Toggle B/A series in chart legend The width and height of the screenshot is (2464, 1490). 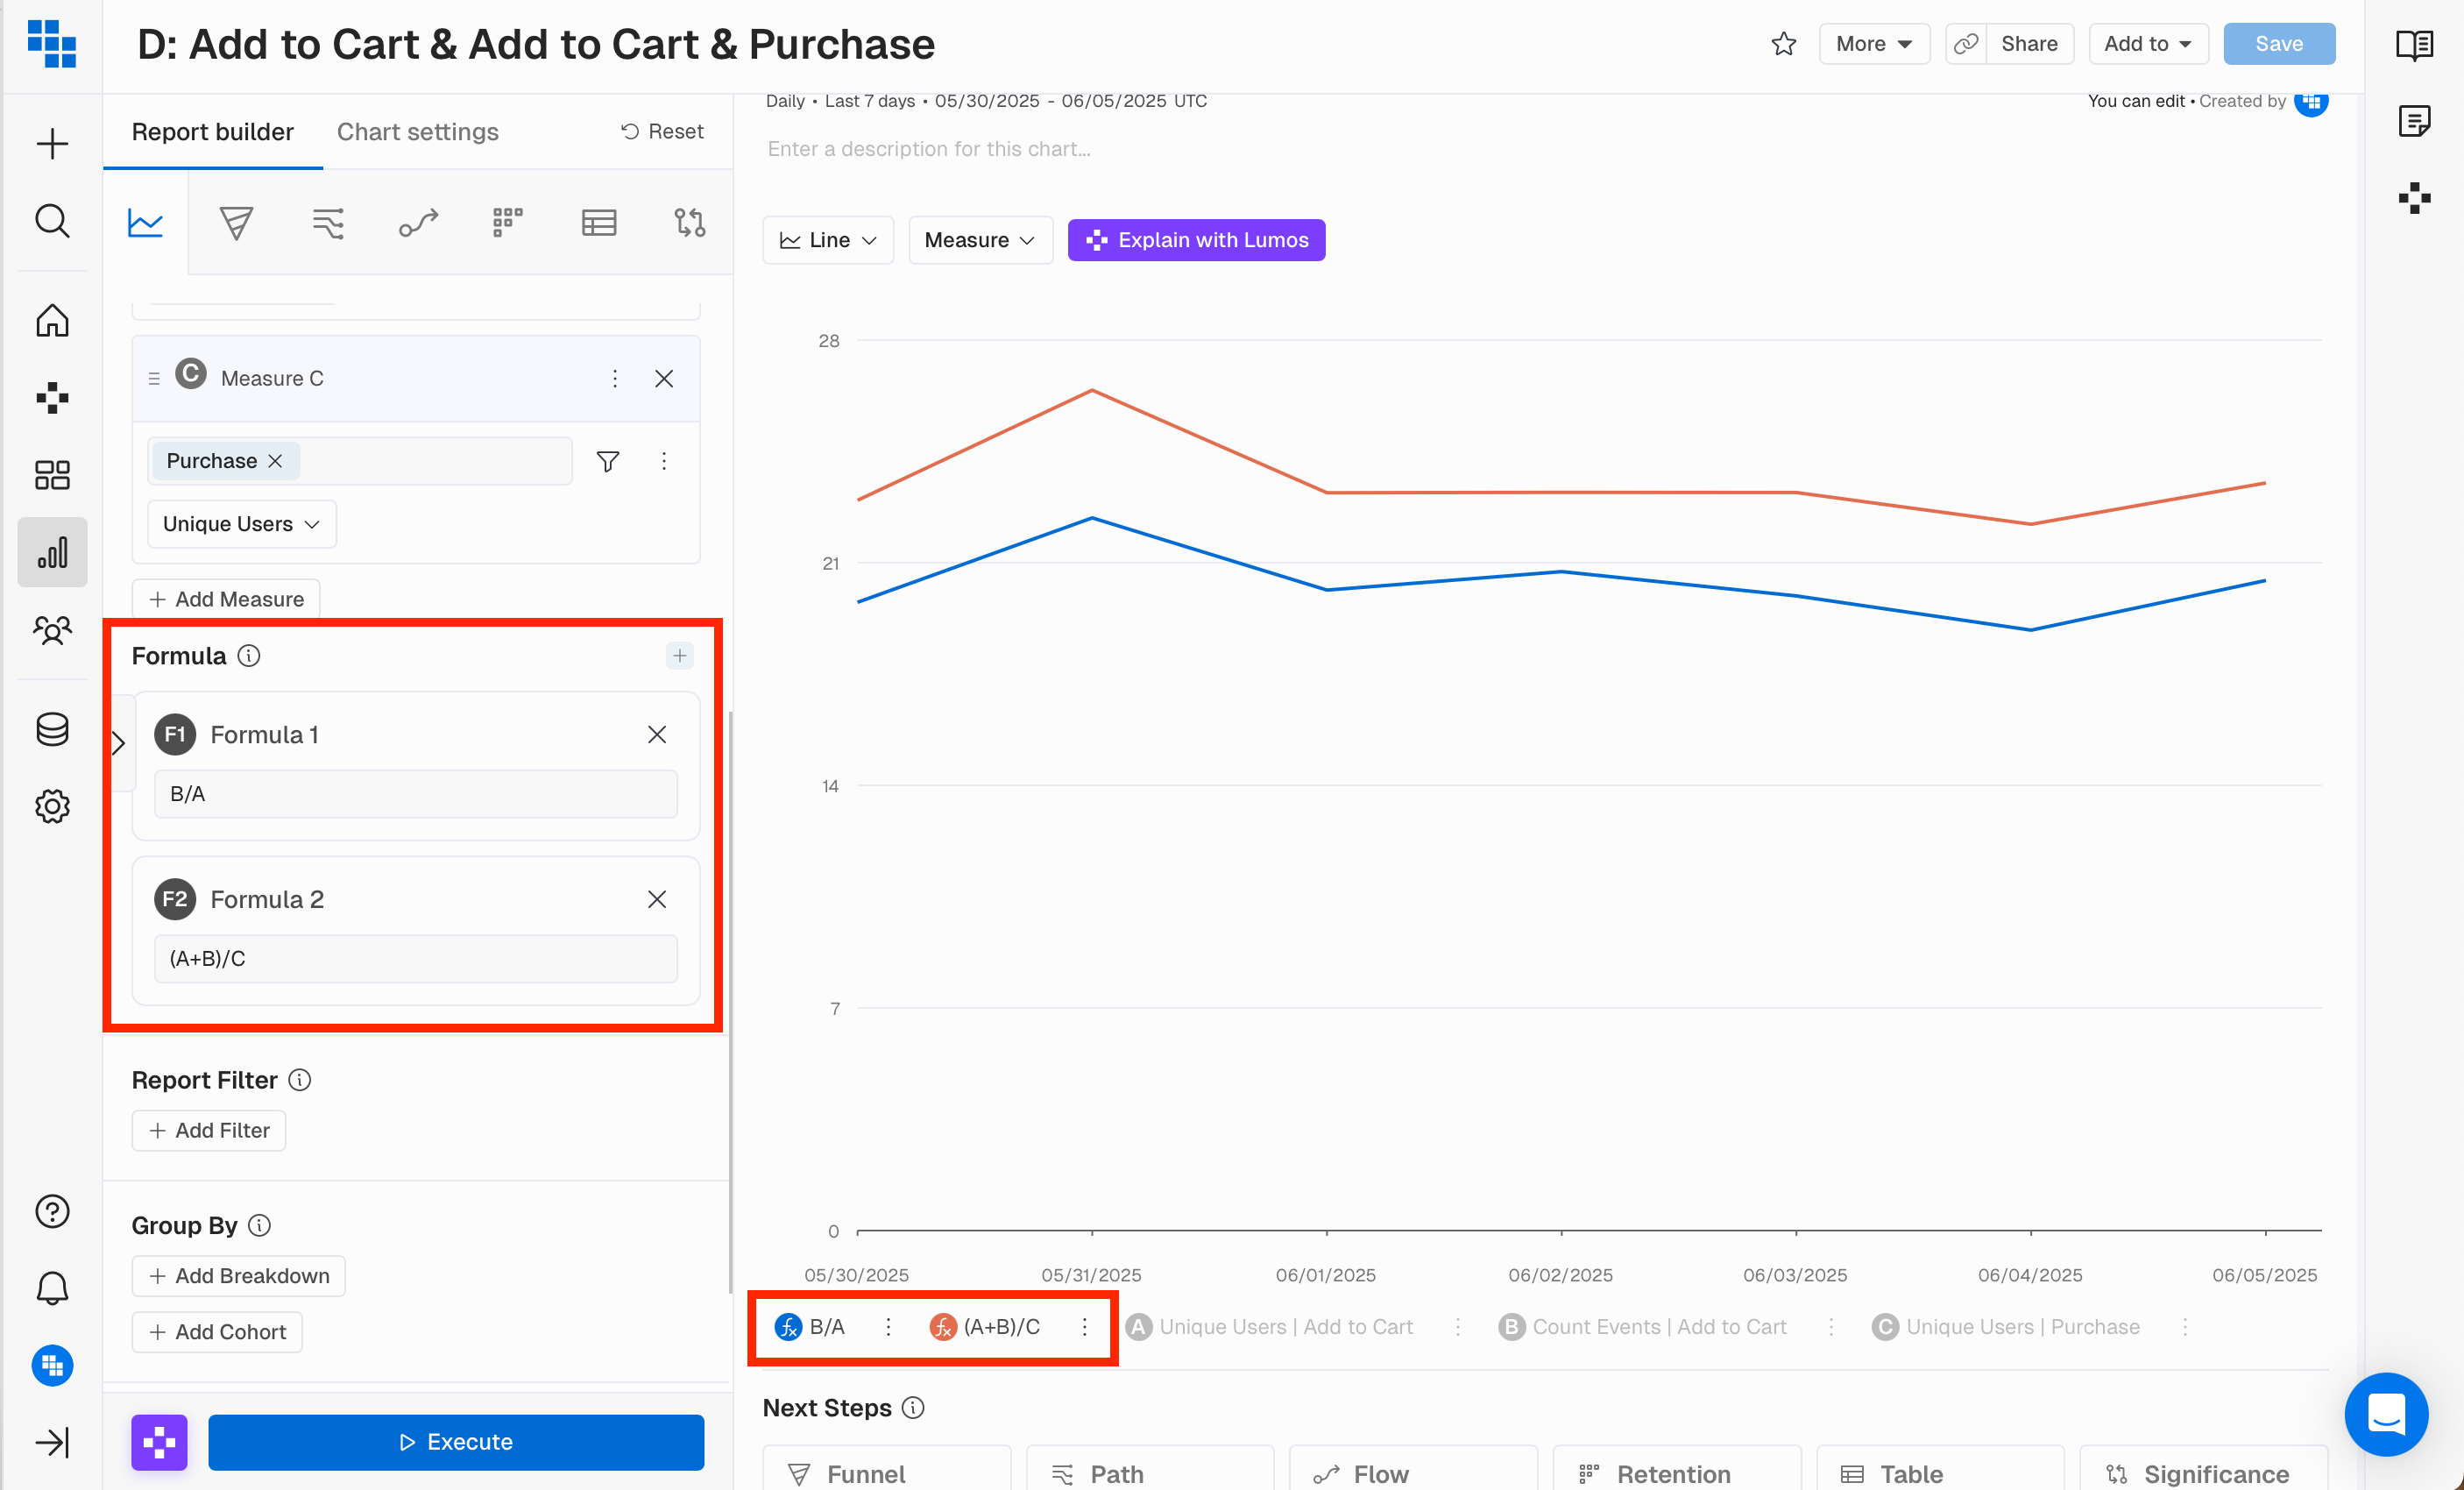pos(826,1326)
